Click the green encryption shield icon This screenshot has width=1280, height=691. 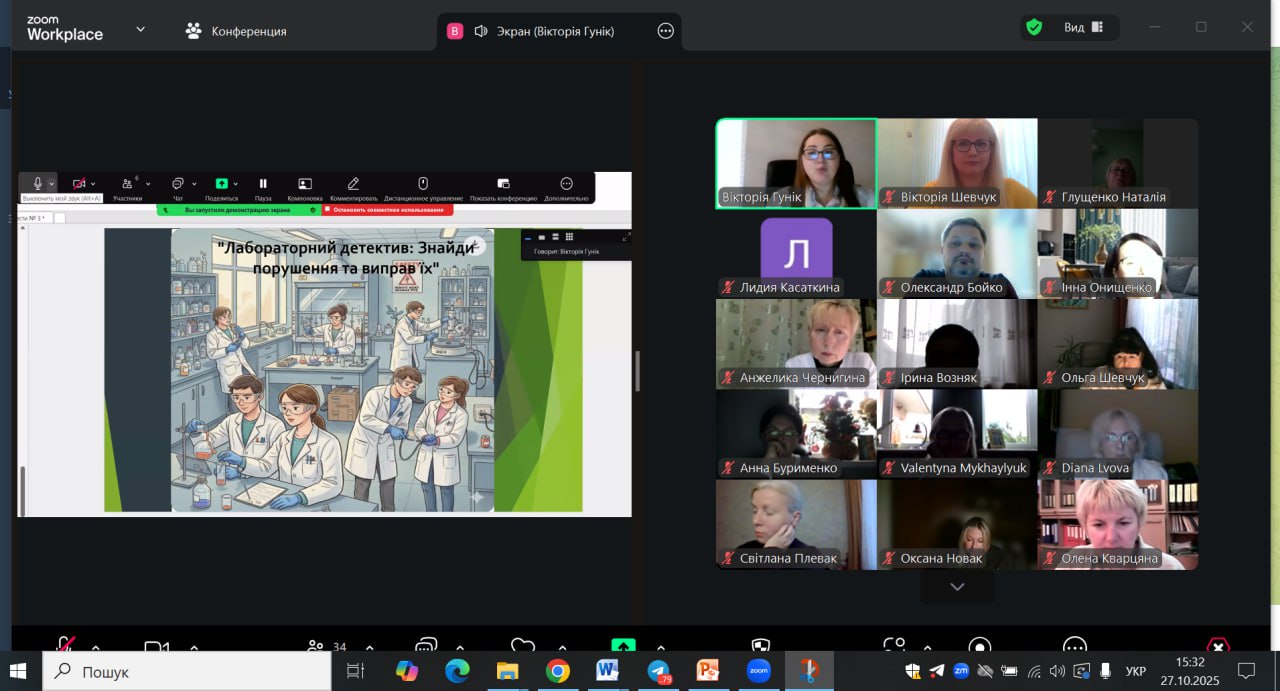coord(1034,28)
